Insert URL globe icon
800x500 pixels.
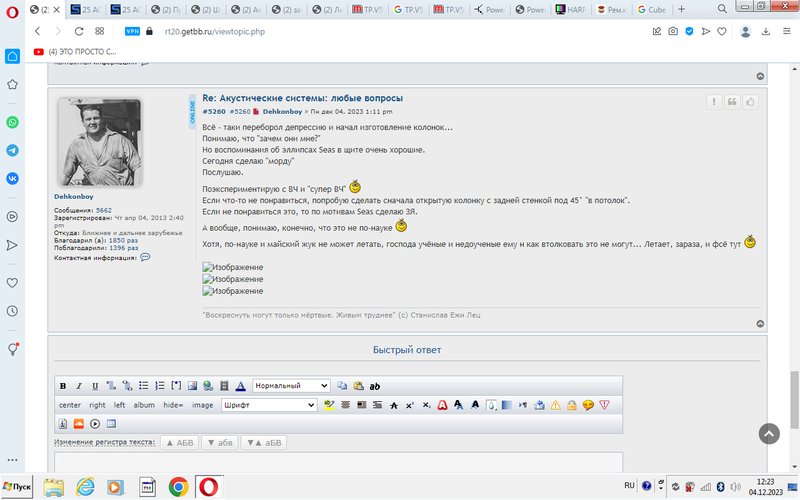(208, 386)
